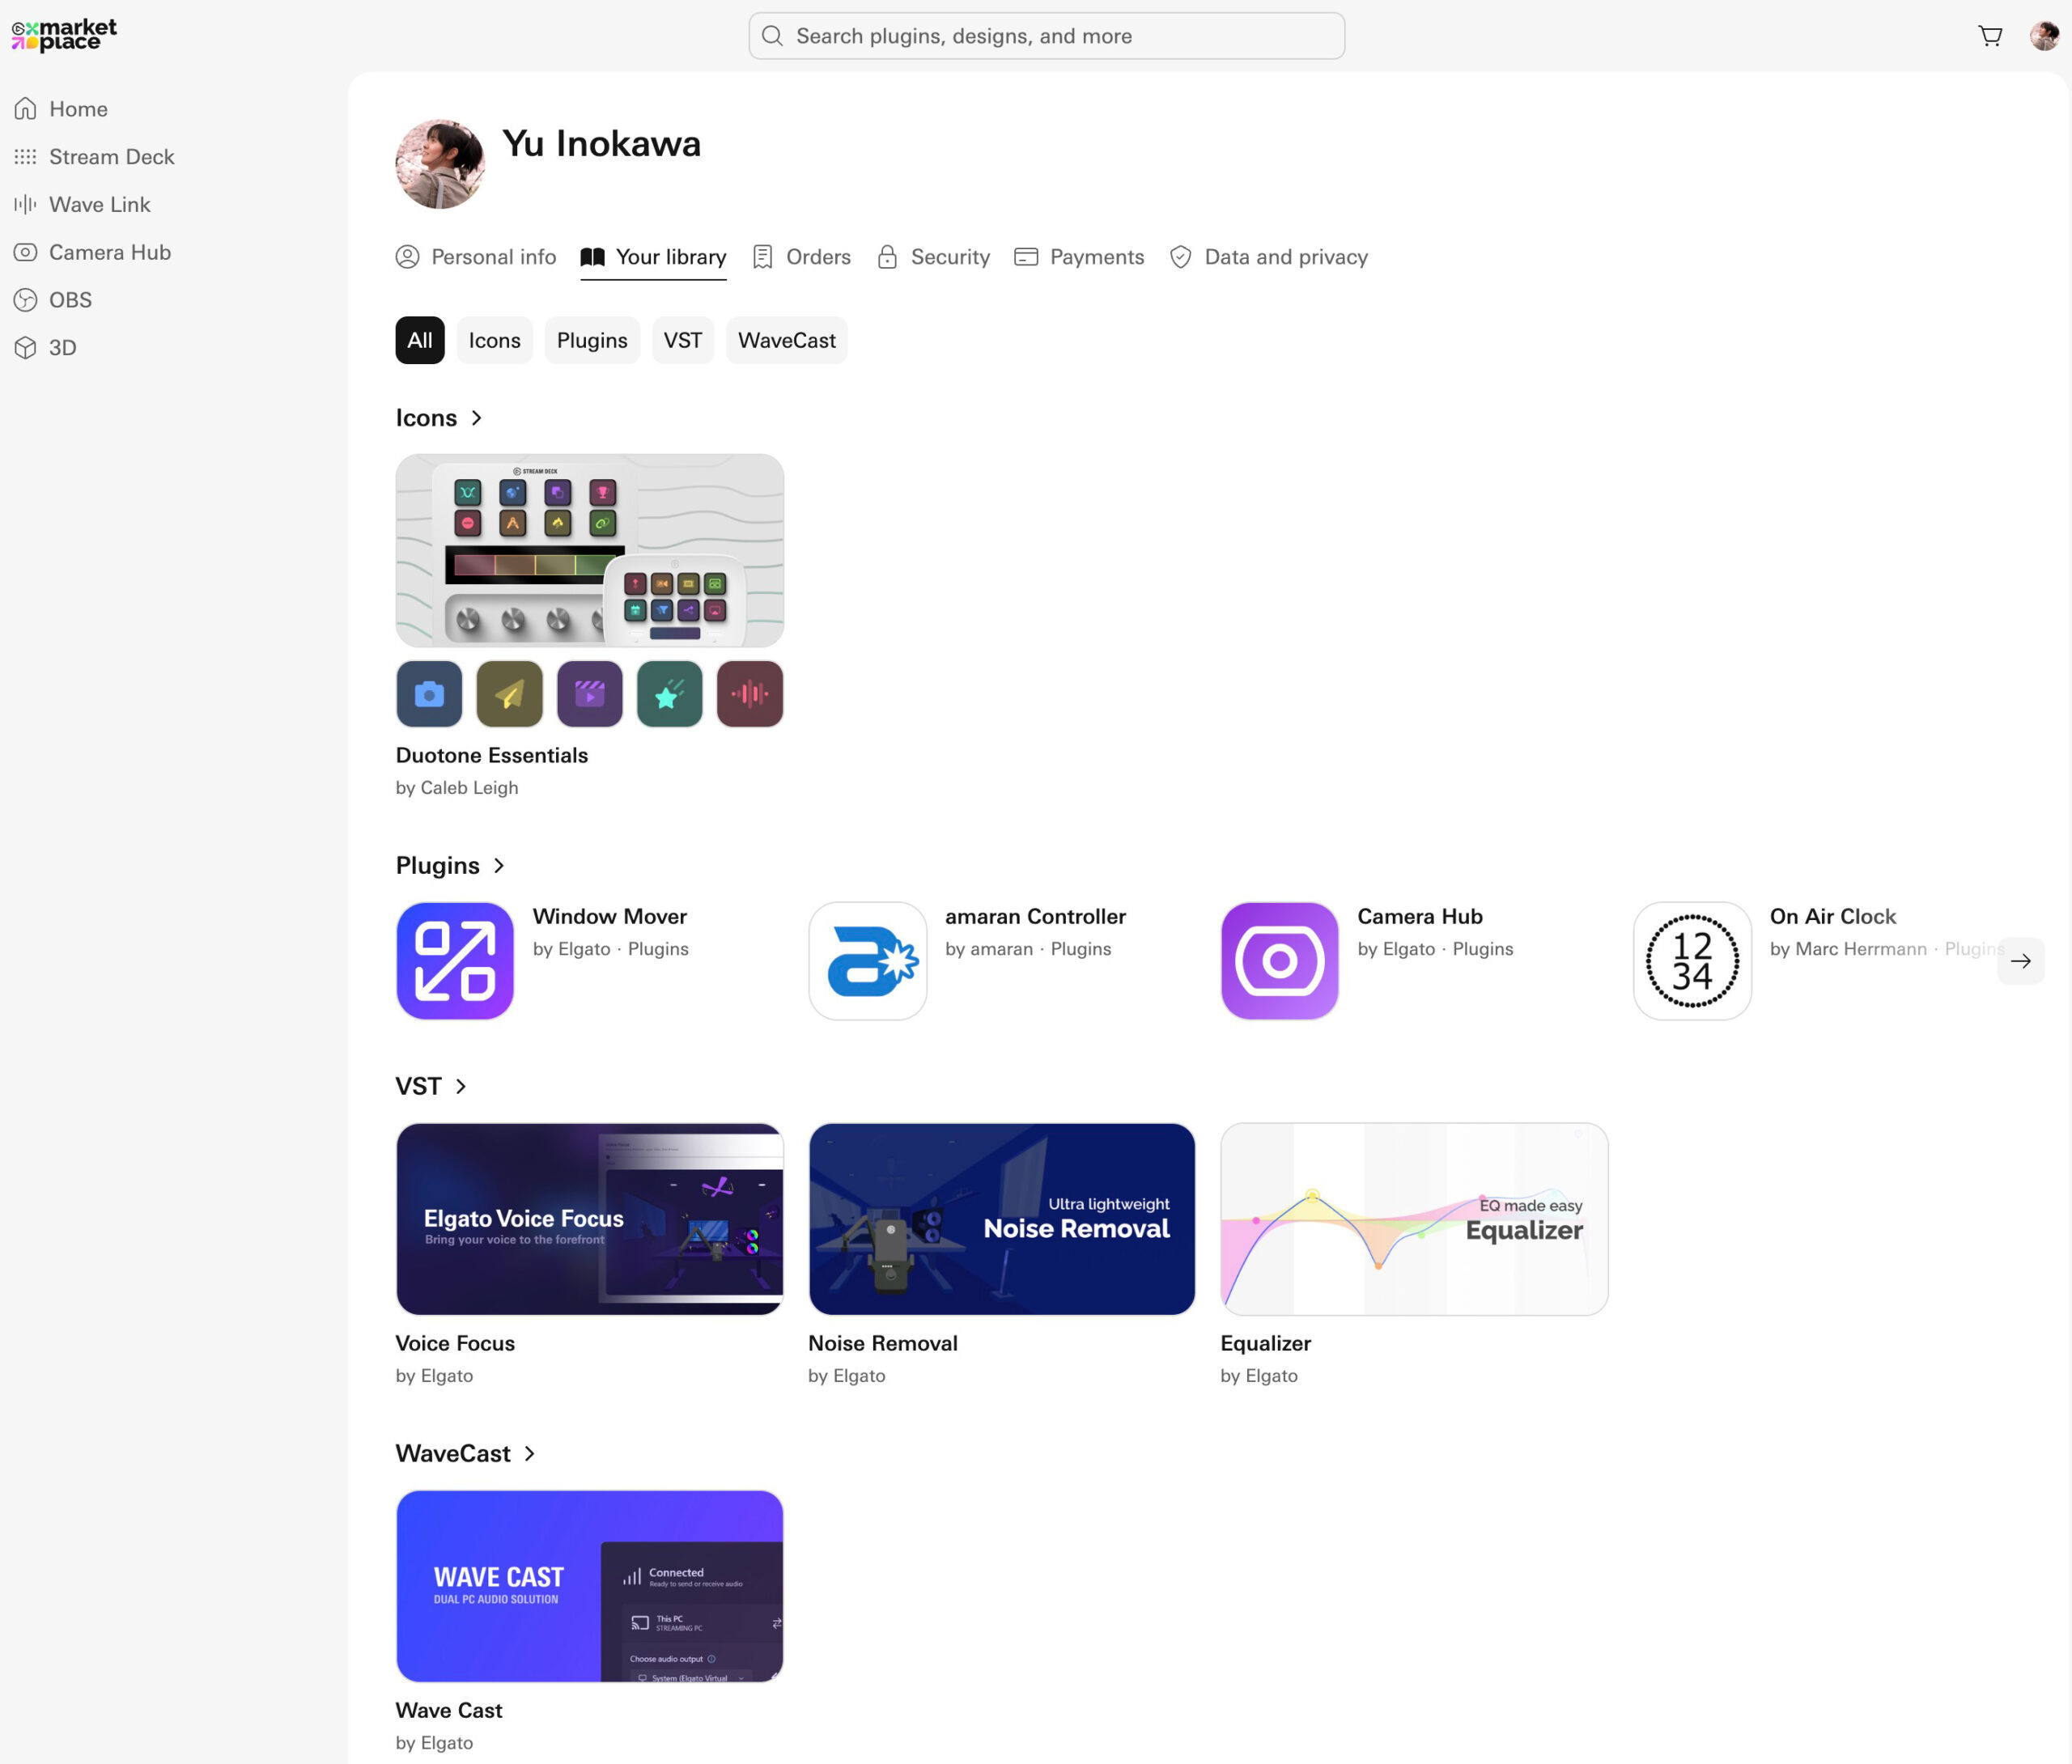Open the On Air Clock plugin icon
Image resolution: width=2072 pixels, height=1764 pixels.
pyautogui.click(x=1692, y=961)
